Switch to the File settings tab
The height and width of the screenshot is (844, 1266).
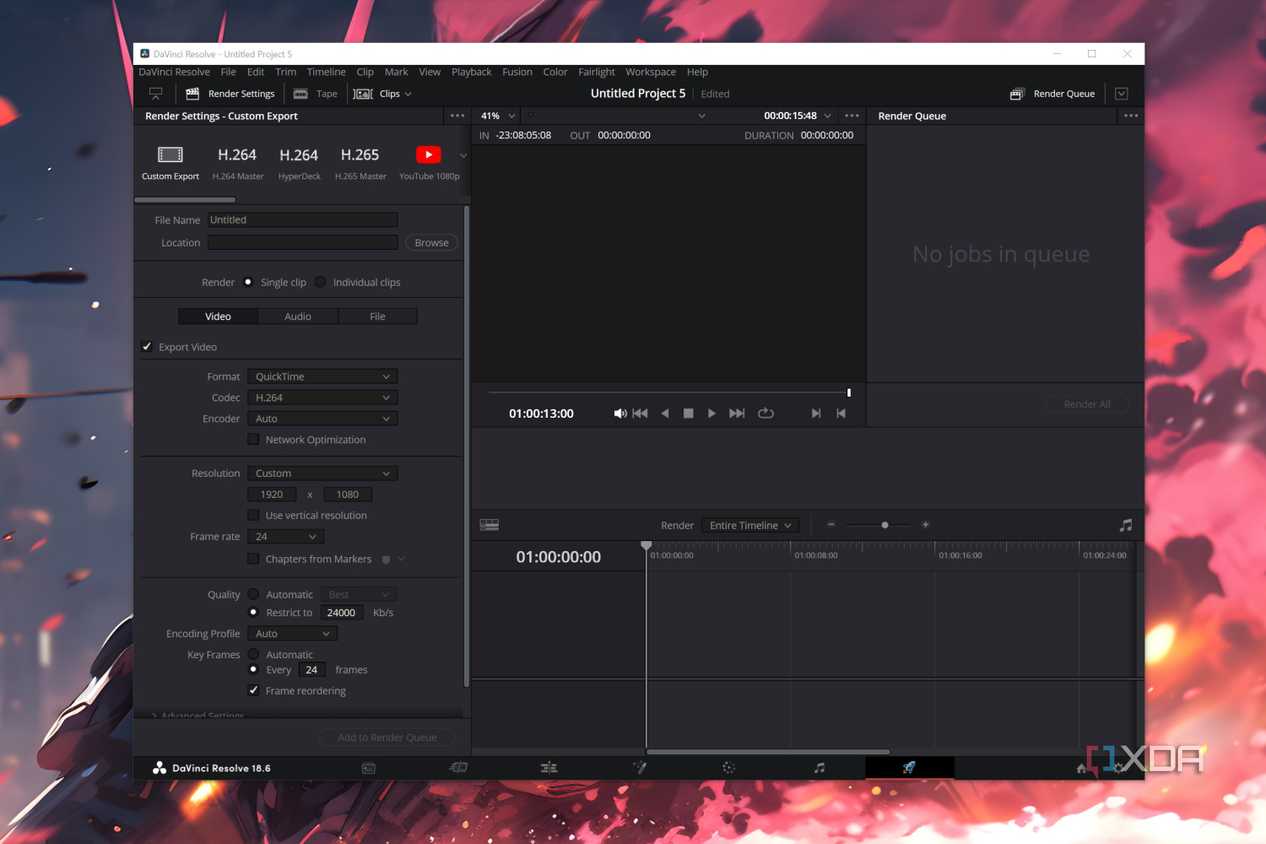click(x=377, y=317)
